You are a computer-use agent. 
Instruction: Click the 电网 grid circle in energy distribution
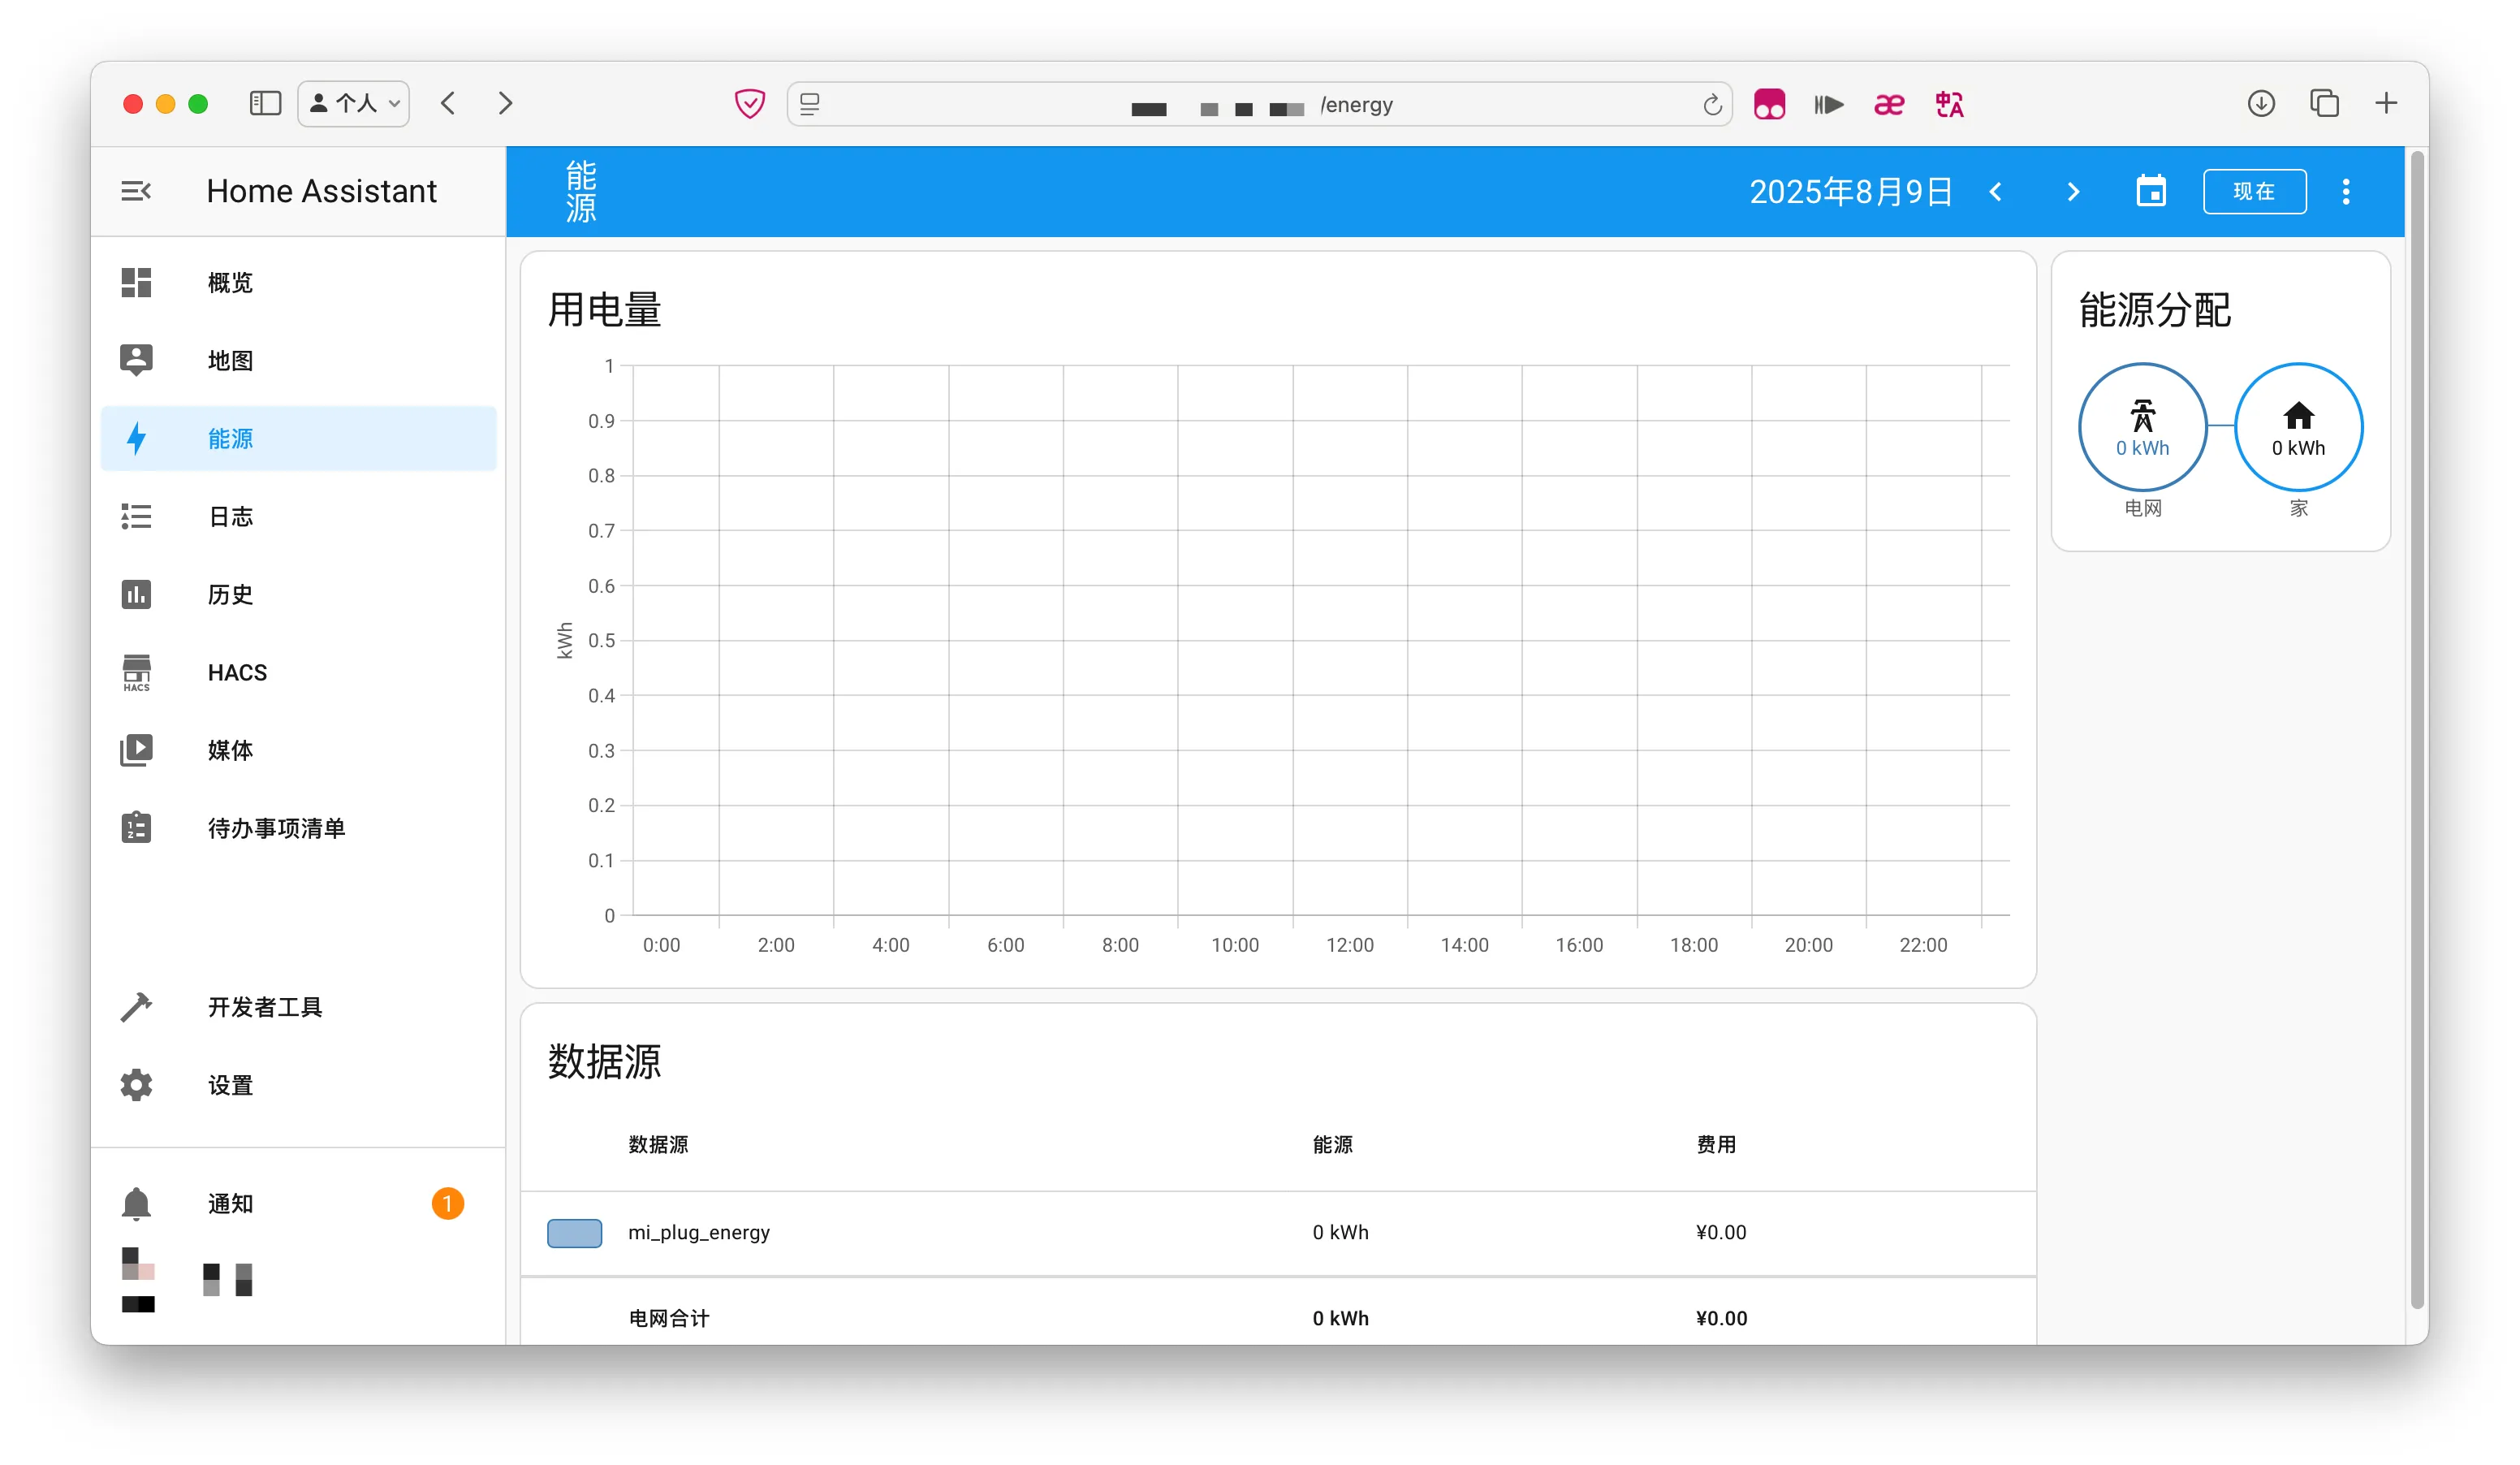click(x=2143, y=427)
